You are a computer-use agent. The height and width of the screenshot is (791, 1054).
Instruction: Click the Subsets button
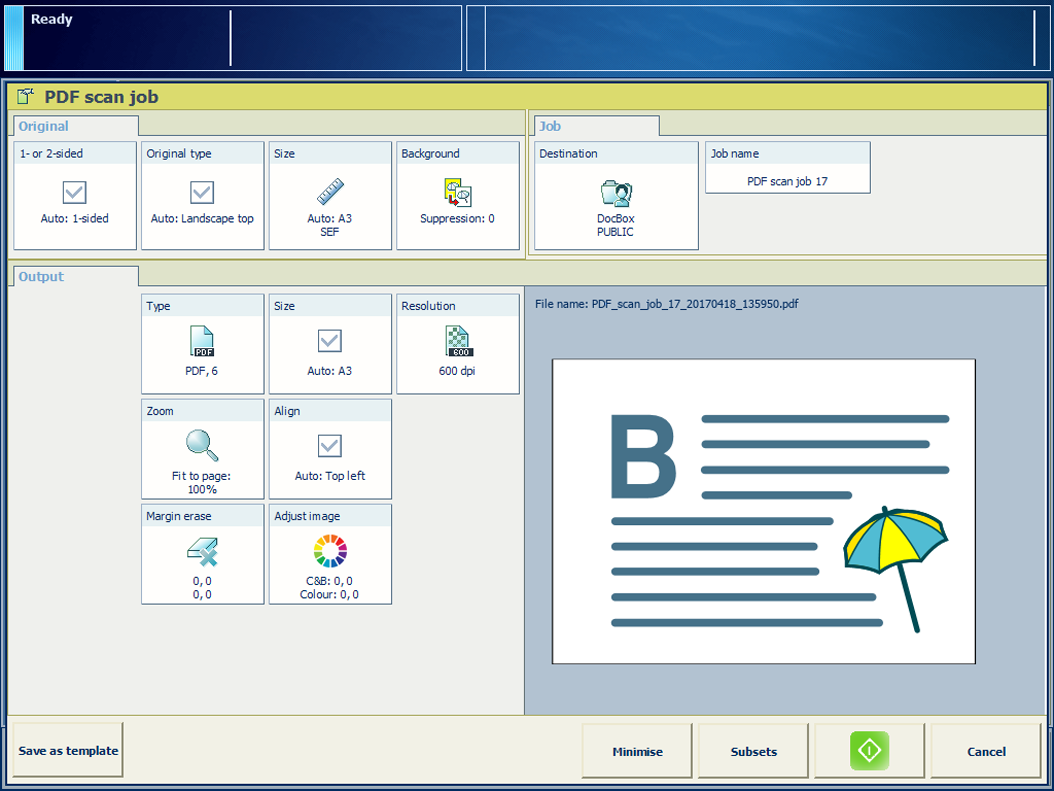753,751
